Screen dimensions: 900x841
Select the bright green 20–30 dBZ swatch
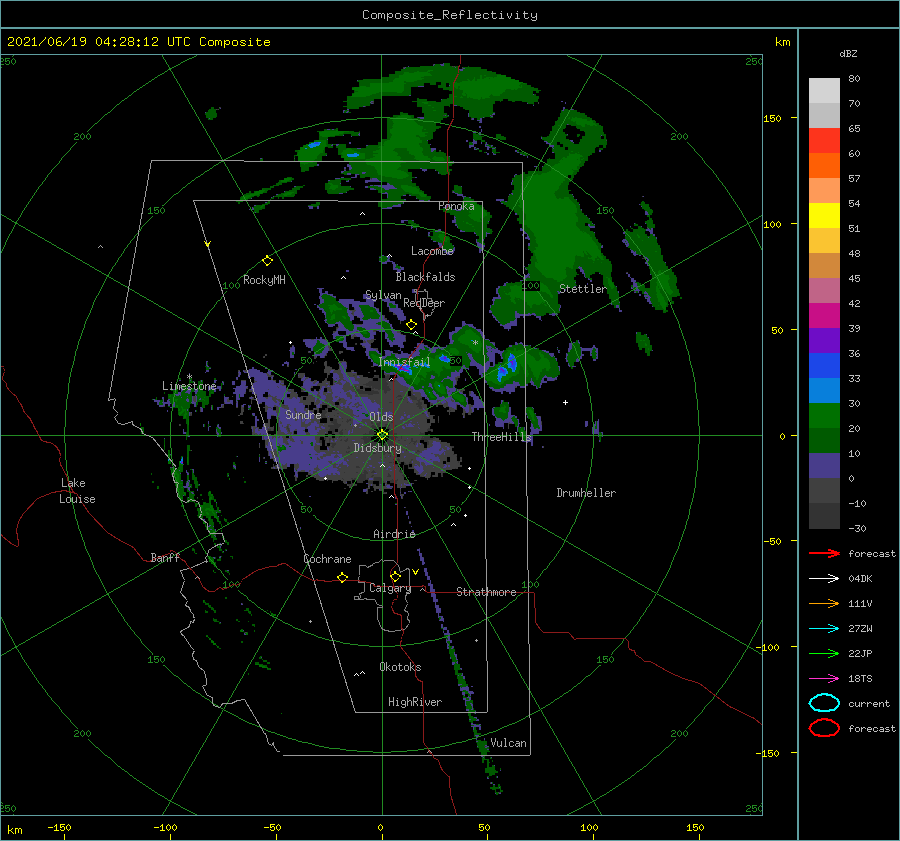[x=824, y=415]
